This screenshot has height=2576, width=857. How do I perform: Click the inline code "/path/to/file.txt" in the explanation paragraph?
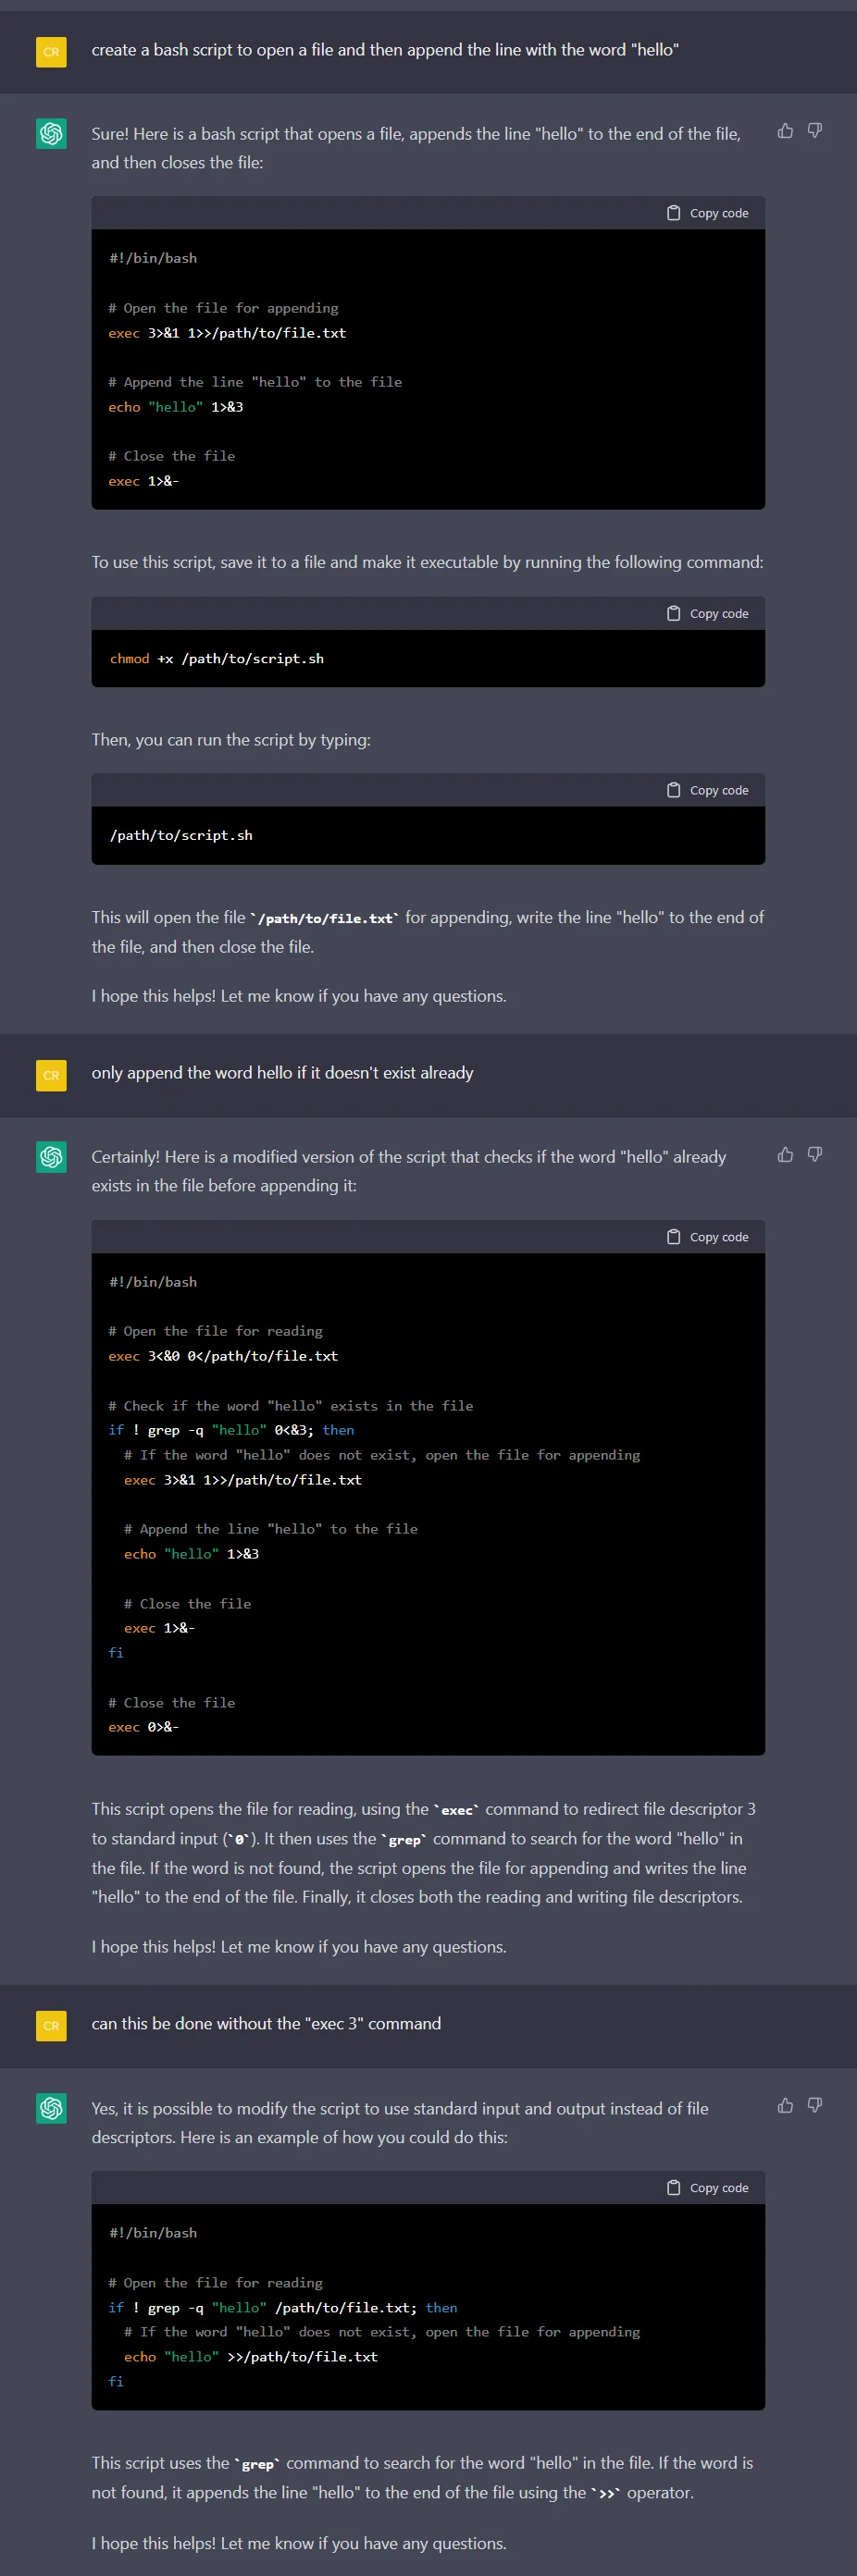click(x=325, y=918)
